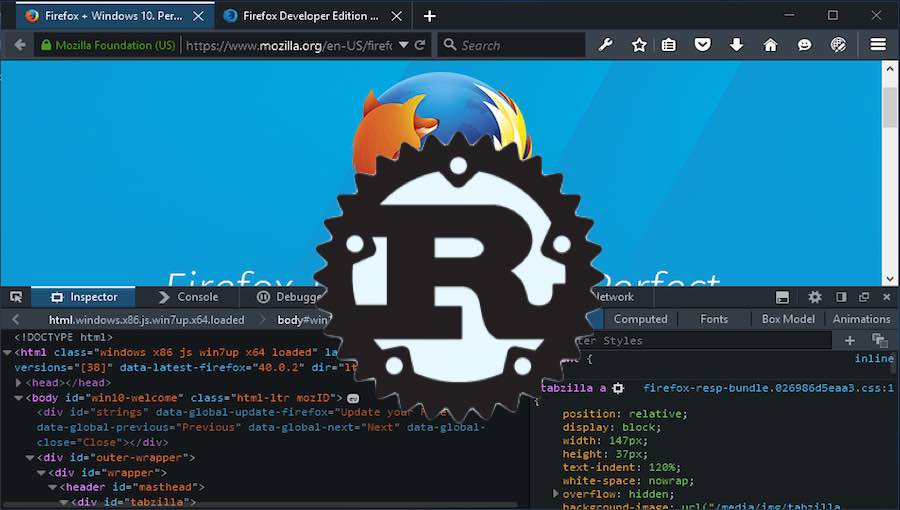Add a new CSS rule with plus icon
The width and height of the screenshot is (900, 510).
850,341
